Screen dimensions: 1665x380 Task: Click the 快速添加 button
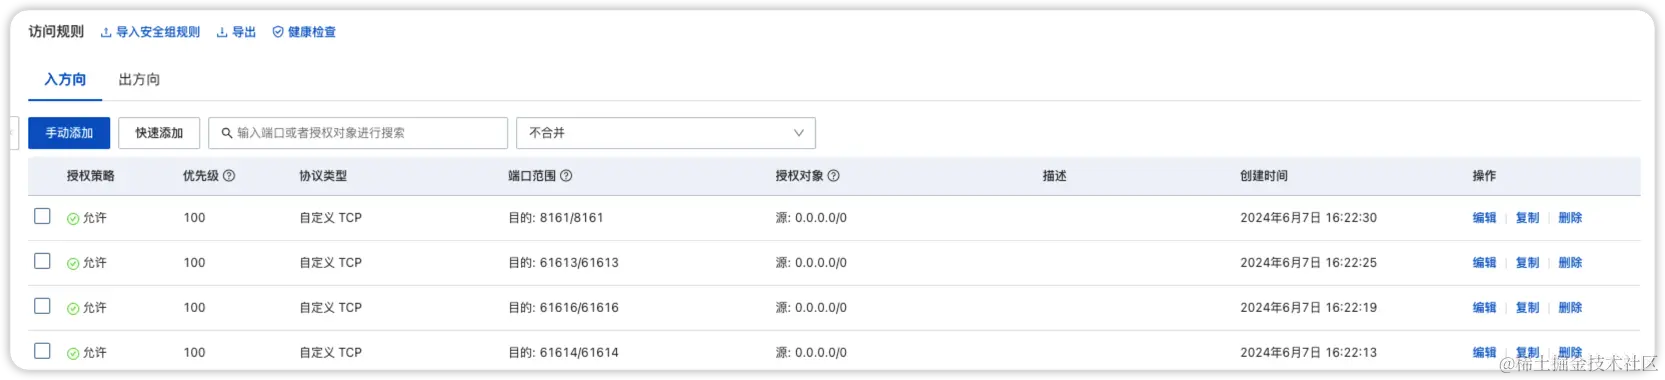point(159,133)
